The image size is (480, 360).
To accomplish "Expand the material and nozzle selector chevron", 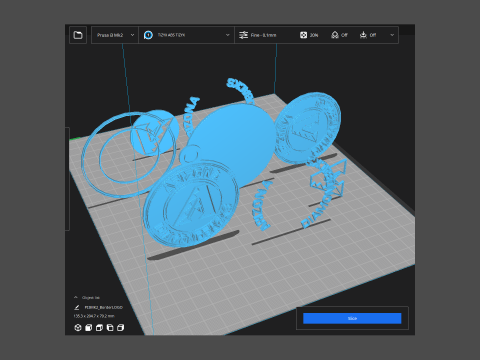I will pos(228,35).
